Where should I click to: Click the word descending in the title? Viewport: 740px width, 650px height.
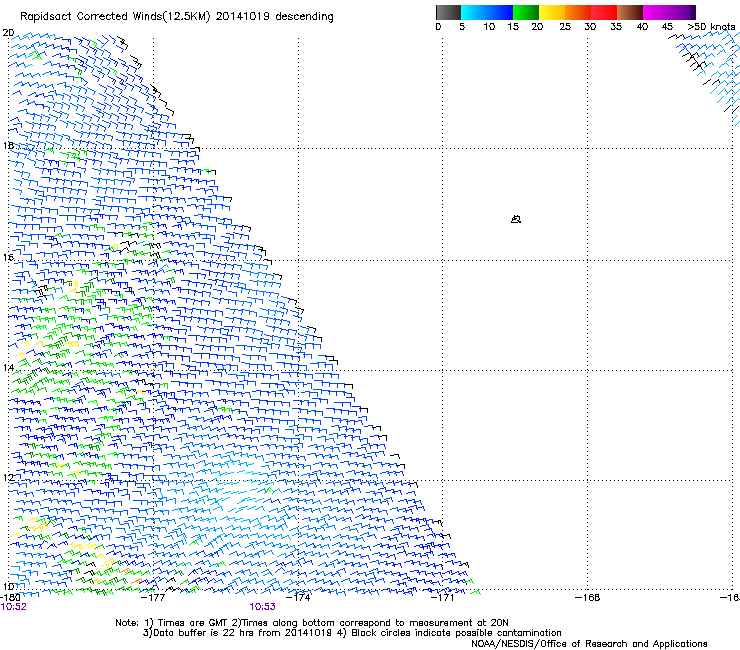coord(304,17)
